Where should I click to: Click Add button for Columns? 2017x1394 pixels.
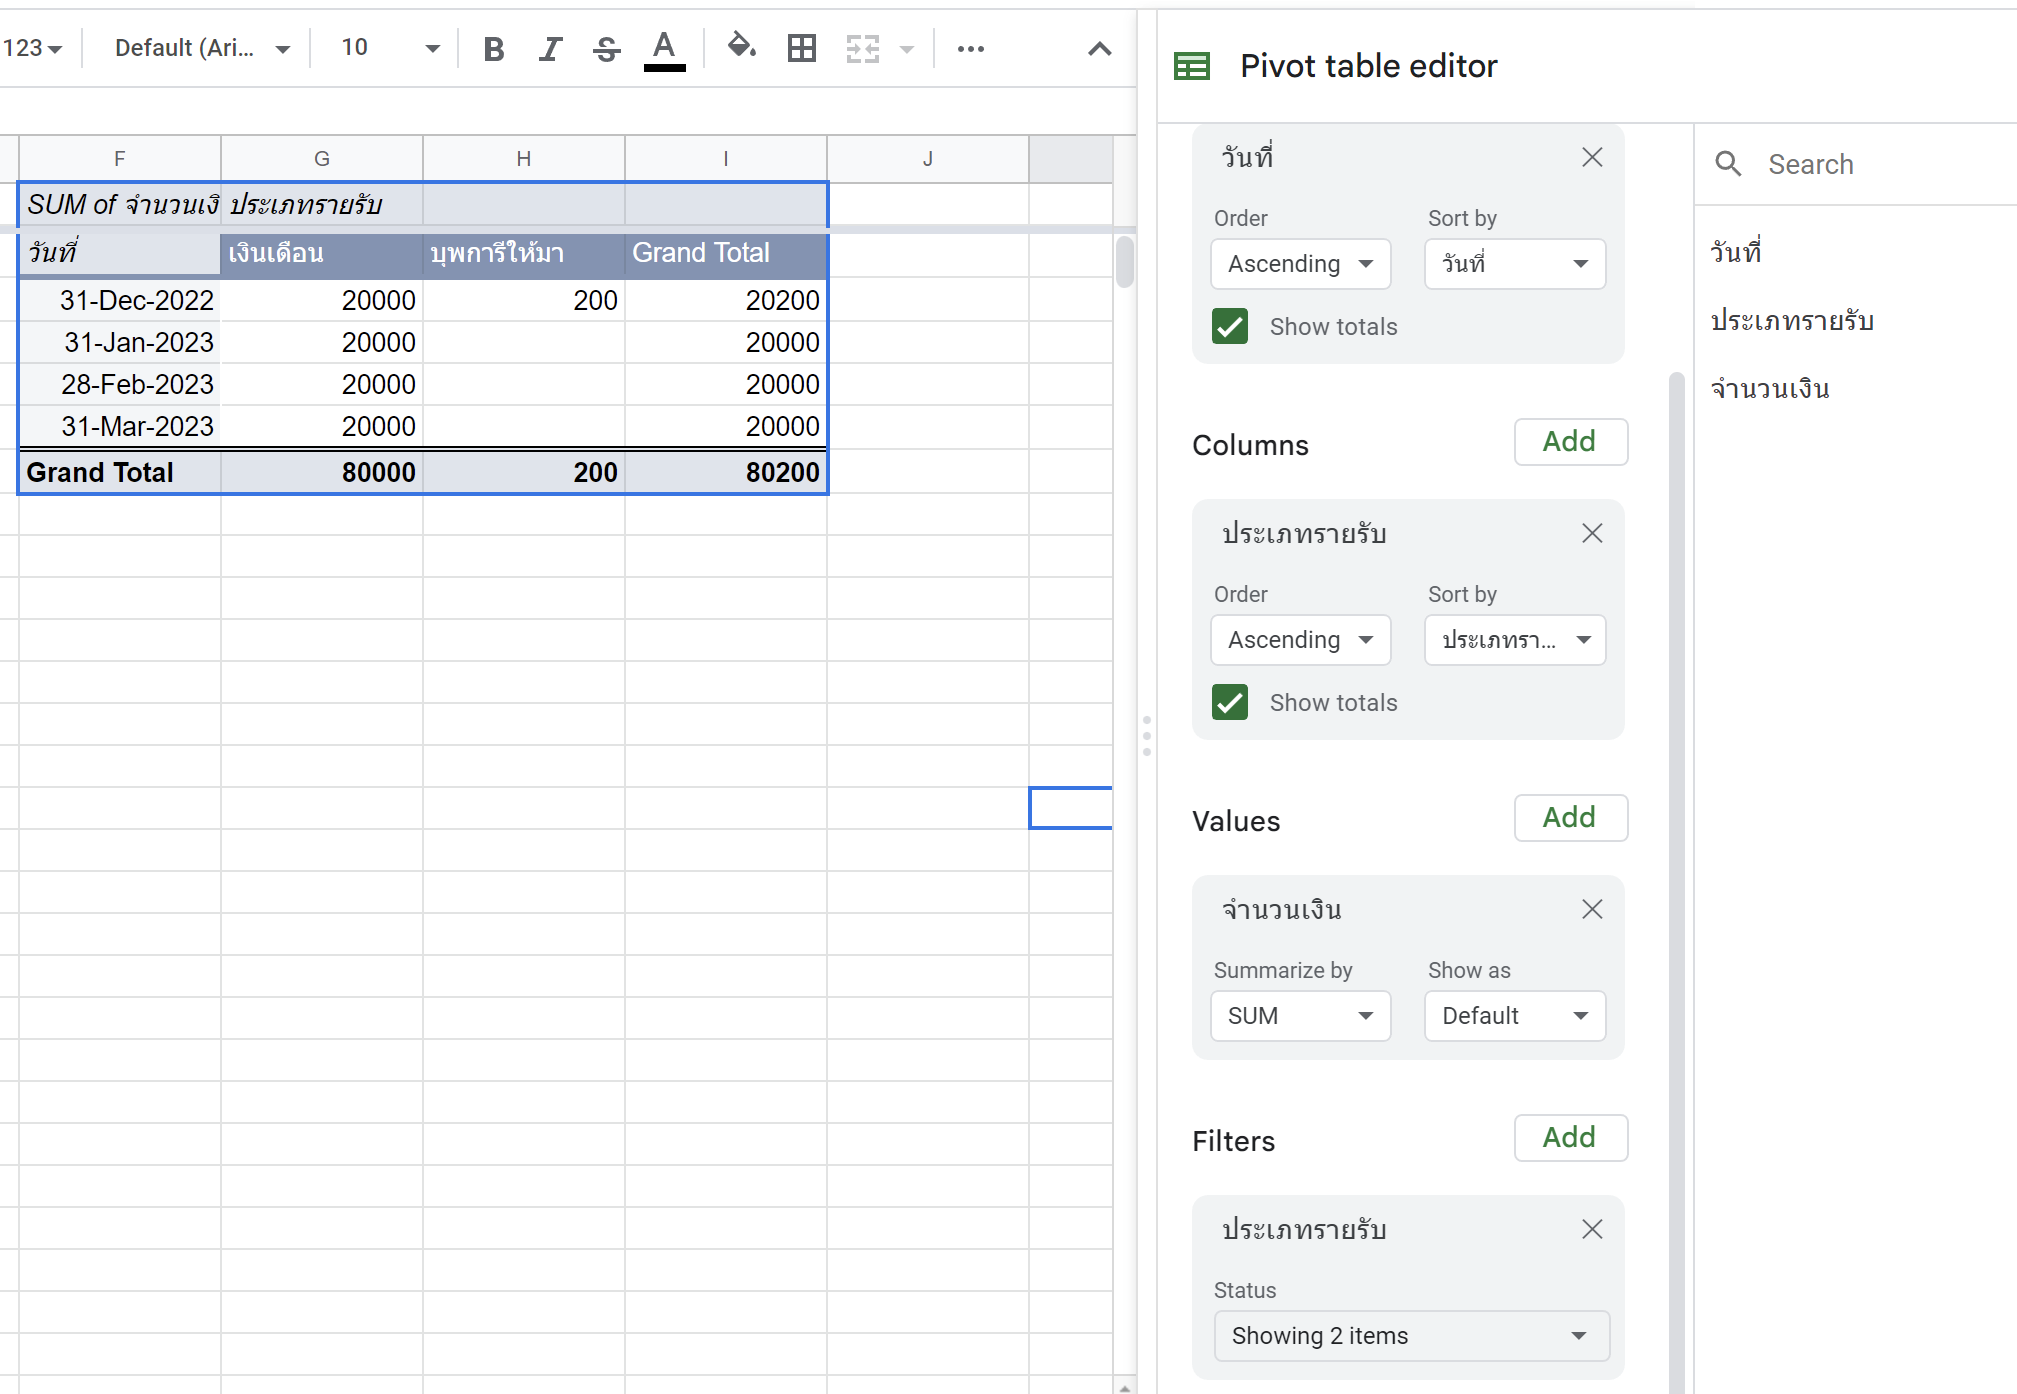pyautogui.click(x=1568, y=443)
